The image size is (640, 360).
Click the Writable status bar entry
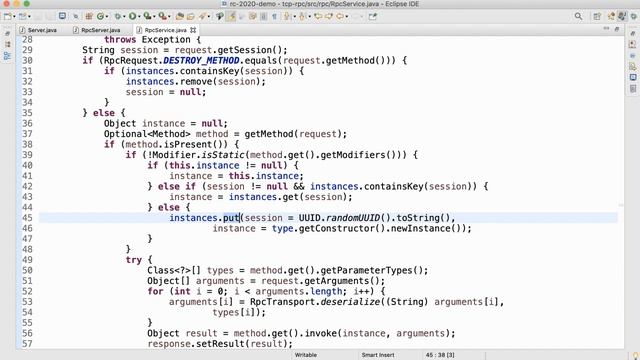pos(306,355)
